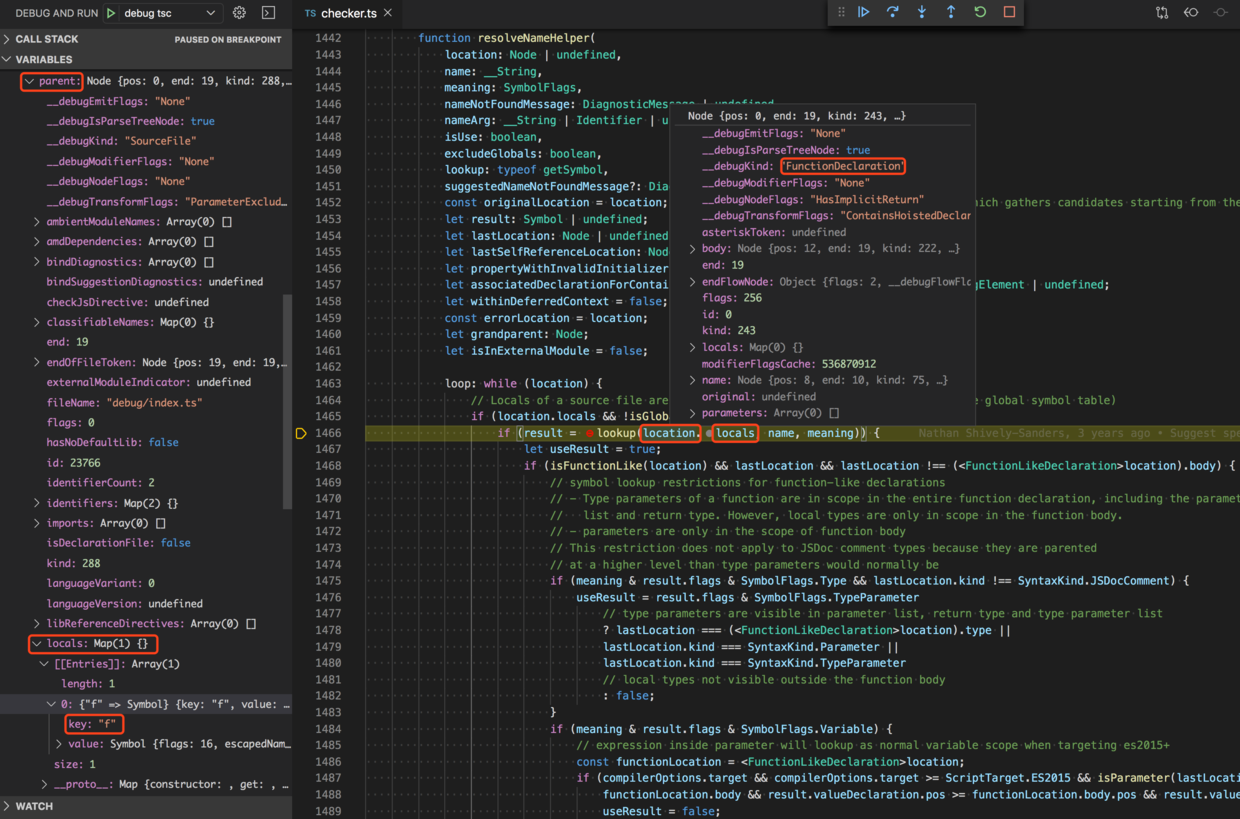This screenshot has width=1240, height=819.
Task: Toggle inline breakpoint before lookup call
Action: (590, 433)
